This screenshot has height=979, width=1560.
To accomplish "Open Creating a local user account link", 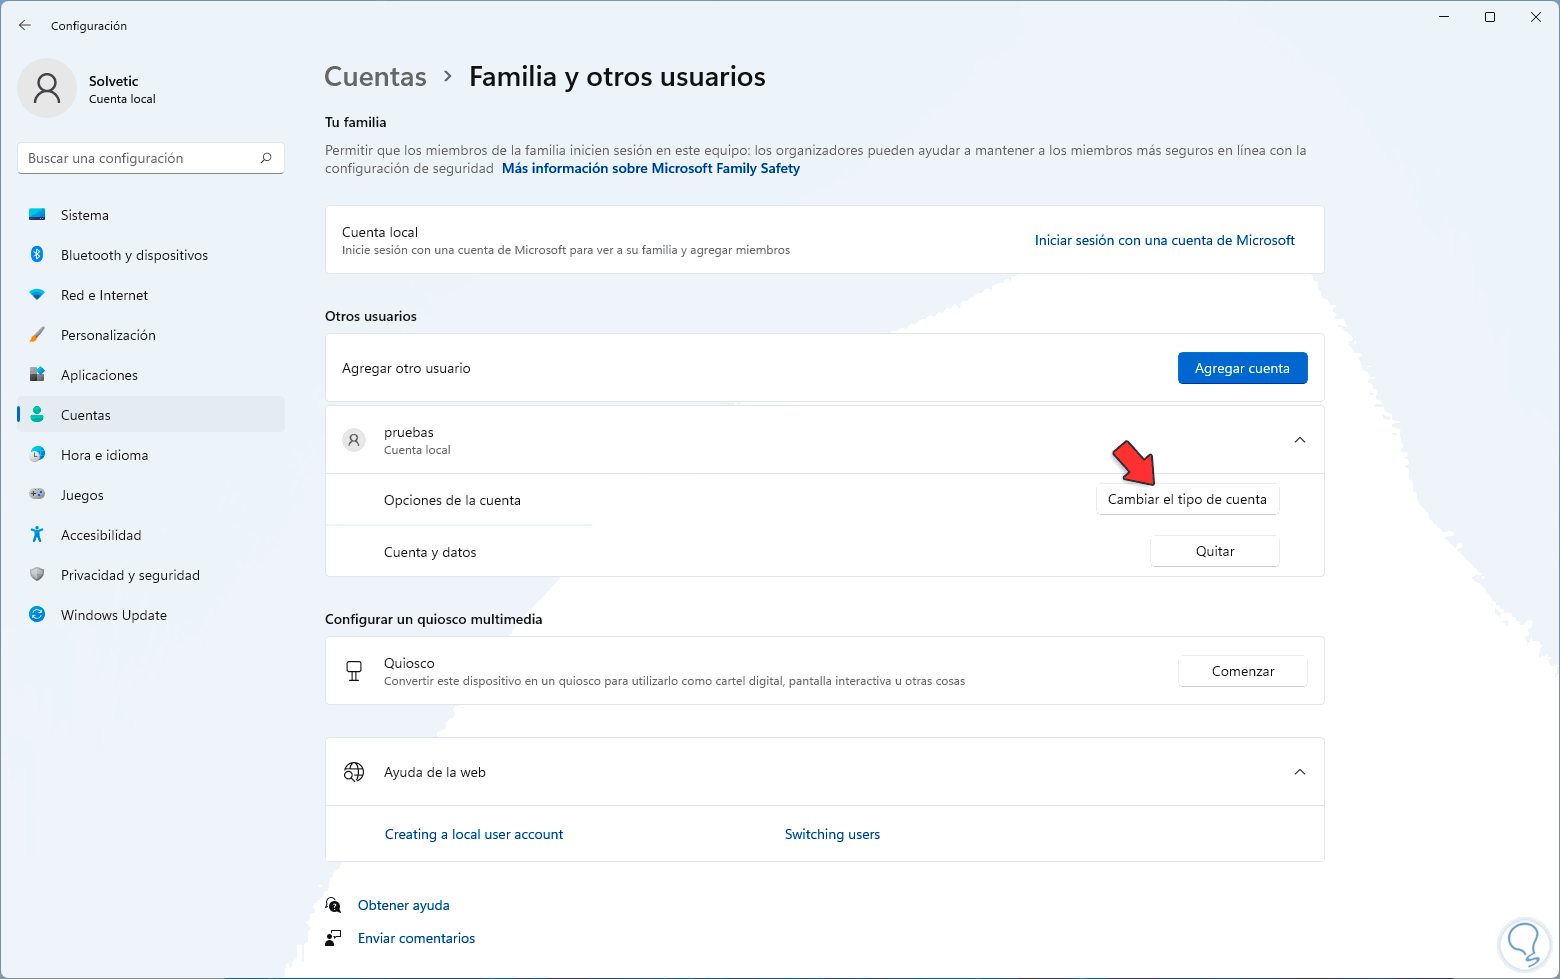I will coord(474,834).
